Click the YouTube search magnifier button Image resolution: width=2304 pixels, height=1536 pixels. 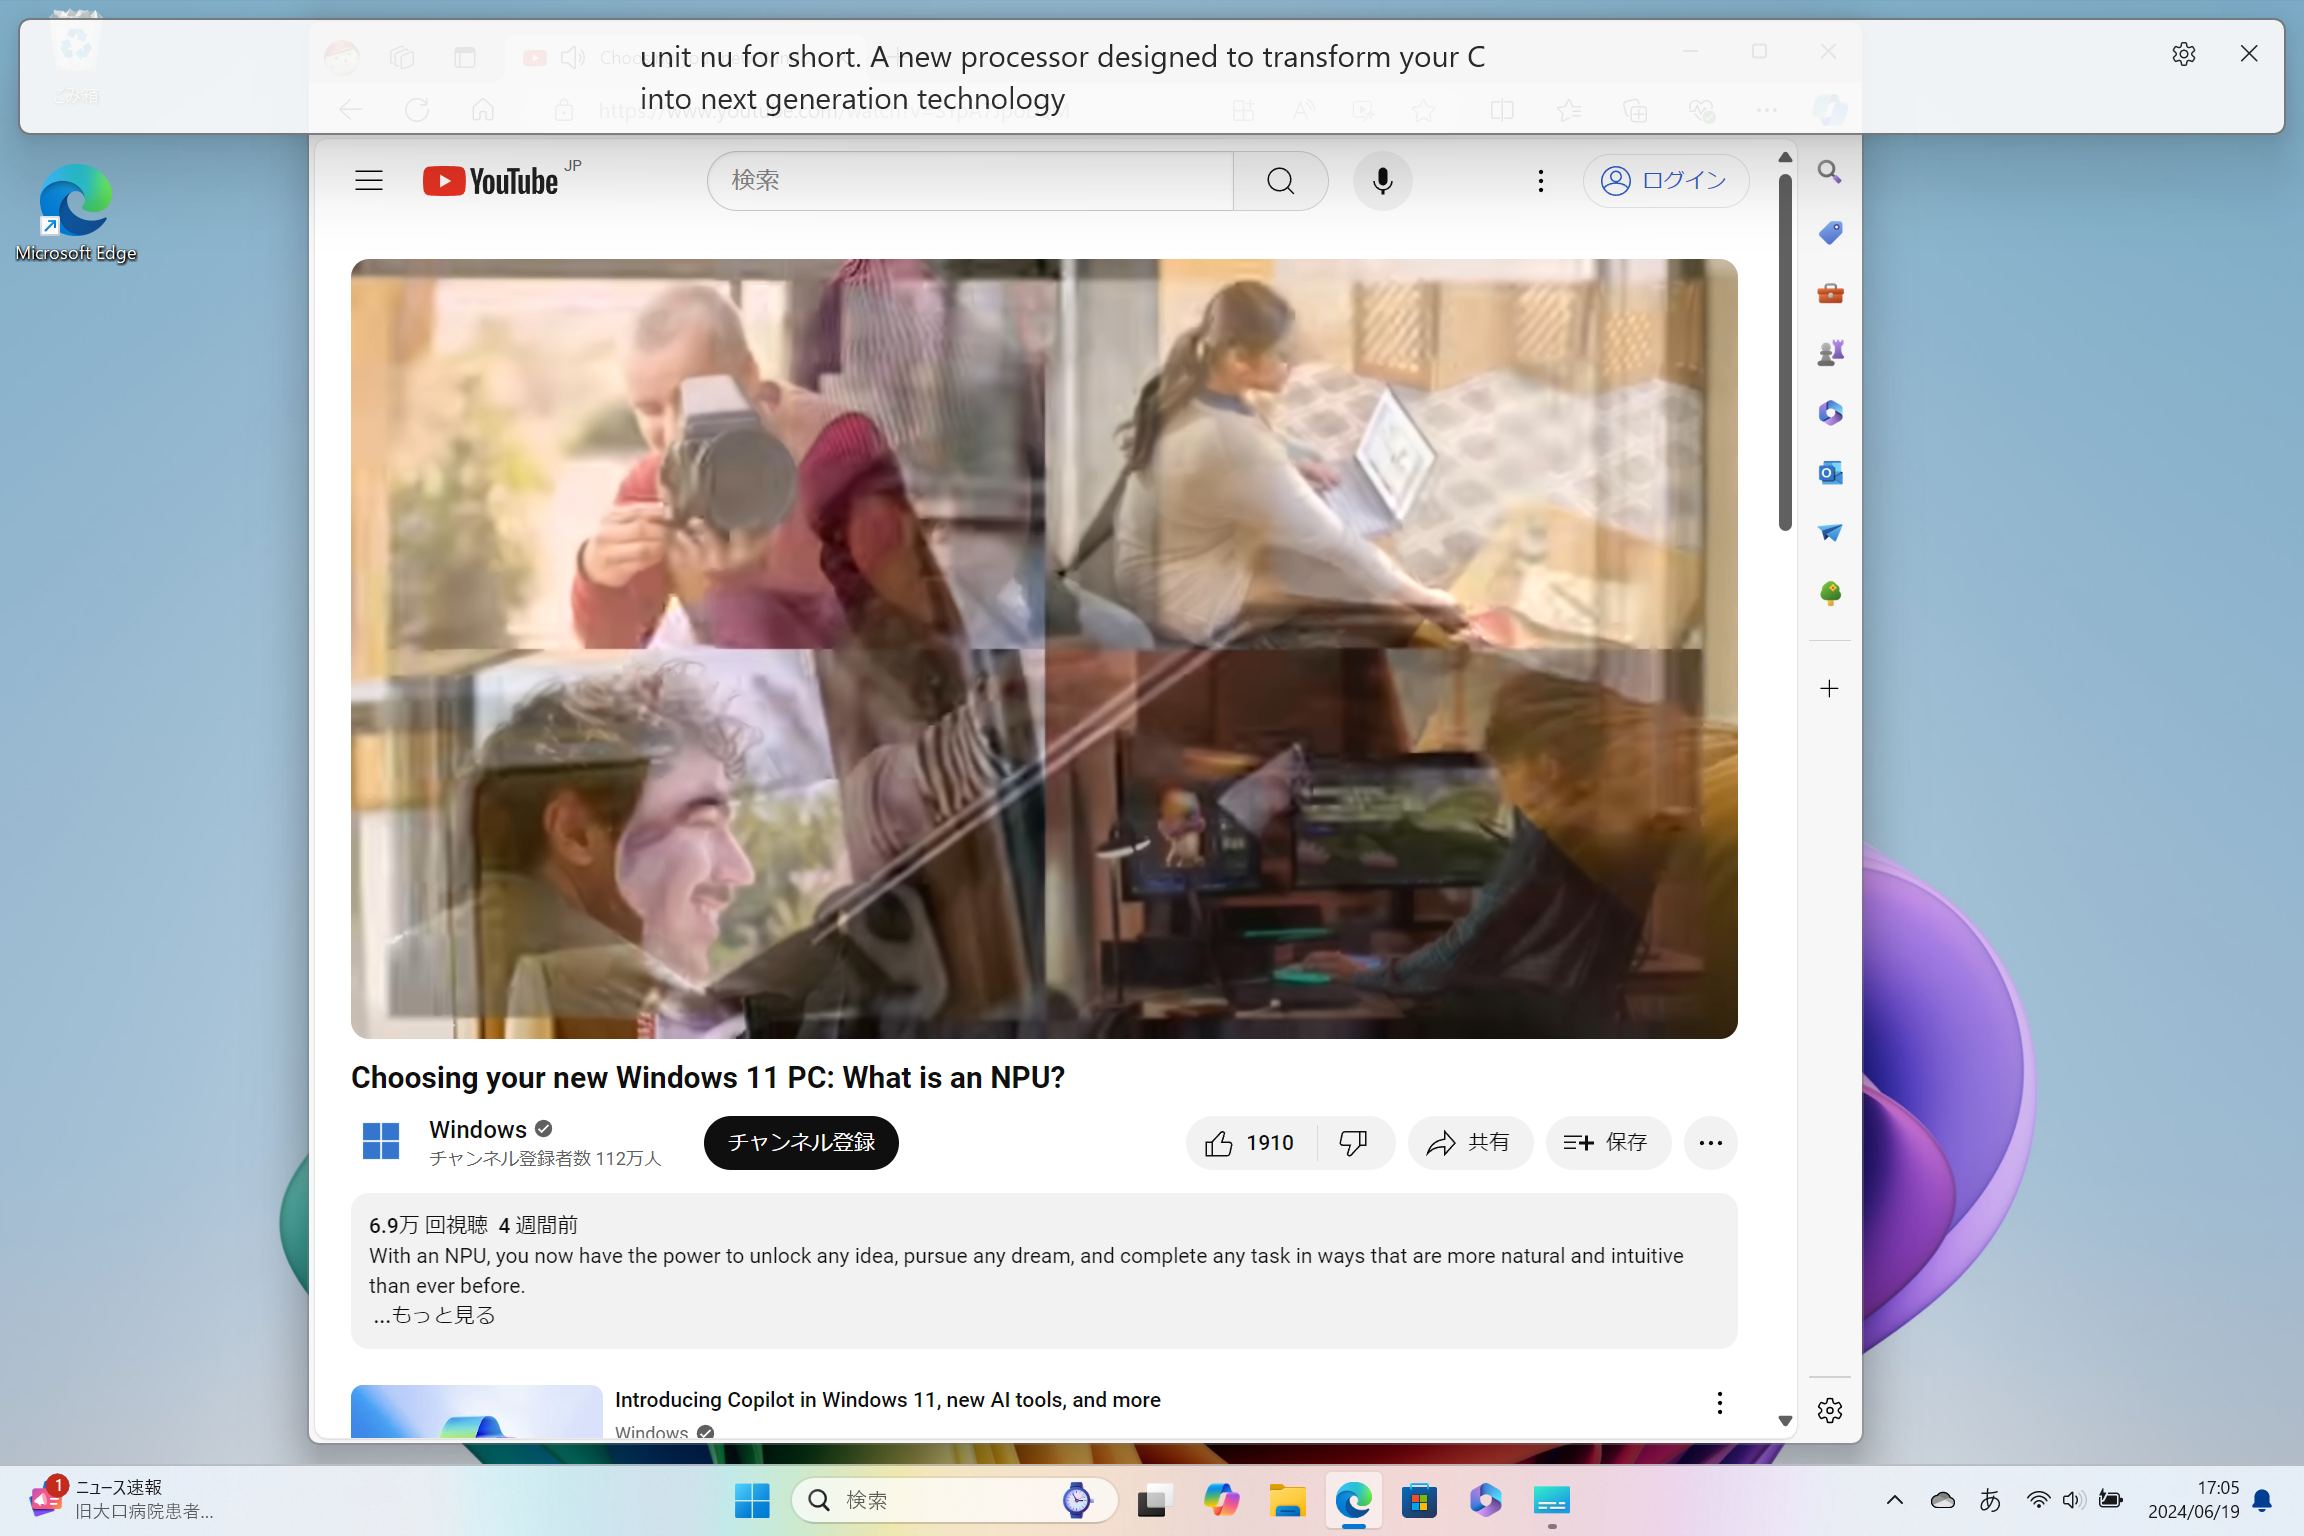(x=1280, y=181)
